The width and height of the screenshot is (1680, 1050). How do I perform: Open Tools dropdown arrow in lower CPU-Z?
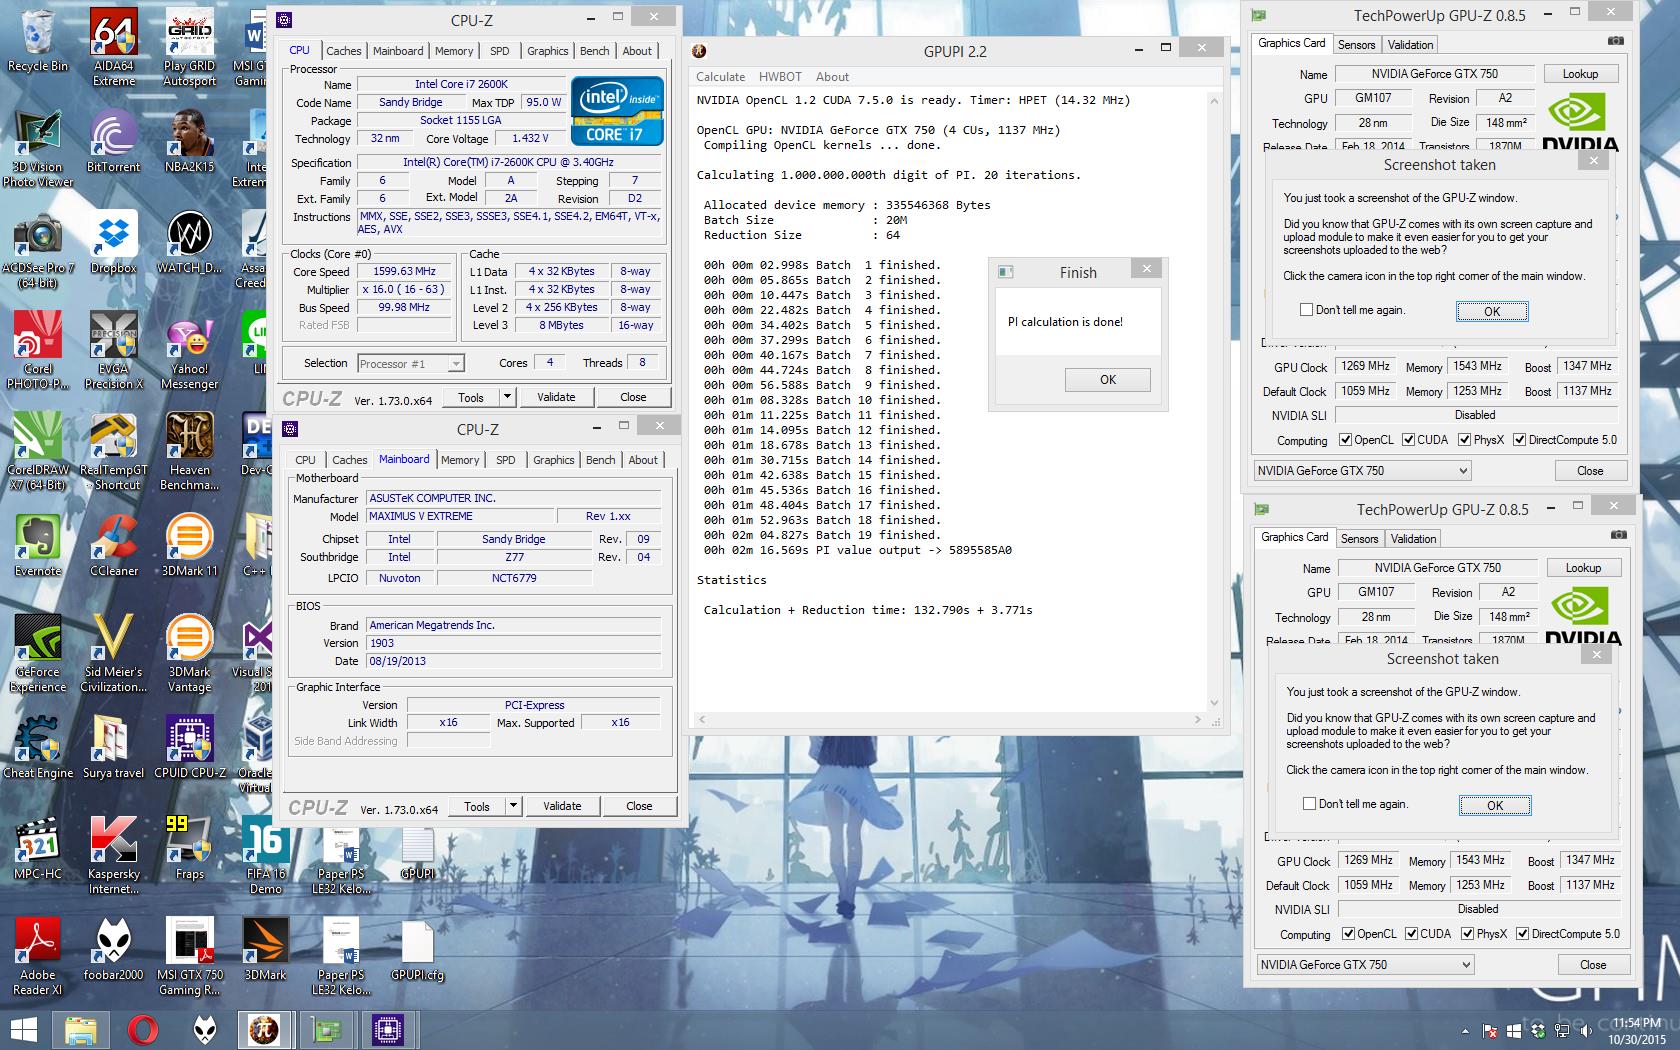(x=513, y=806)
